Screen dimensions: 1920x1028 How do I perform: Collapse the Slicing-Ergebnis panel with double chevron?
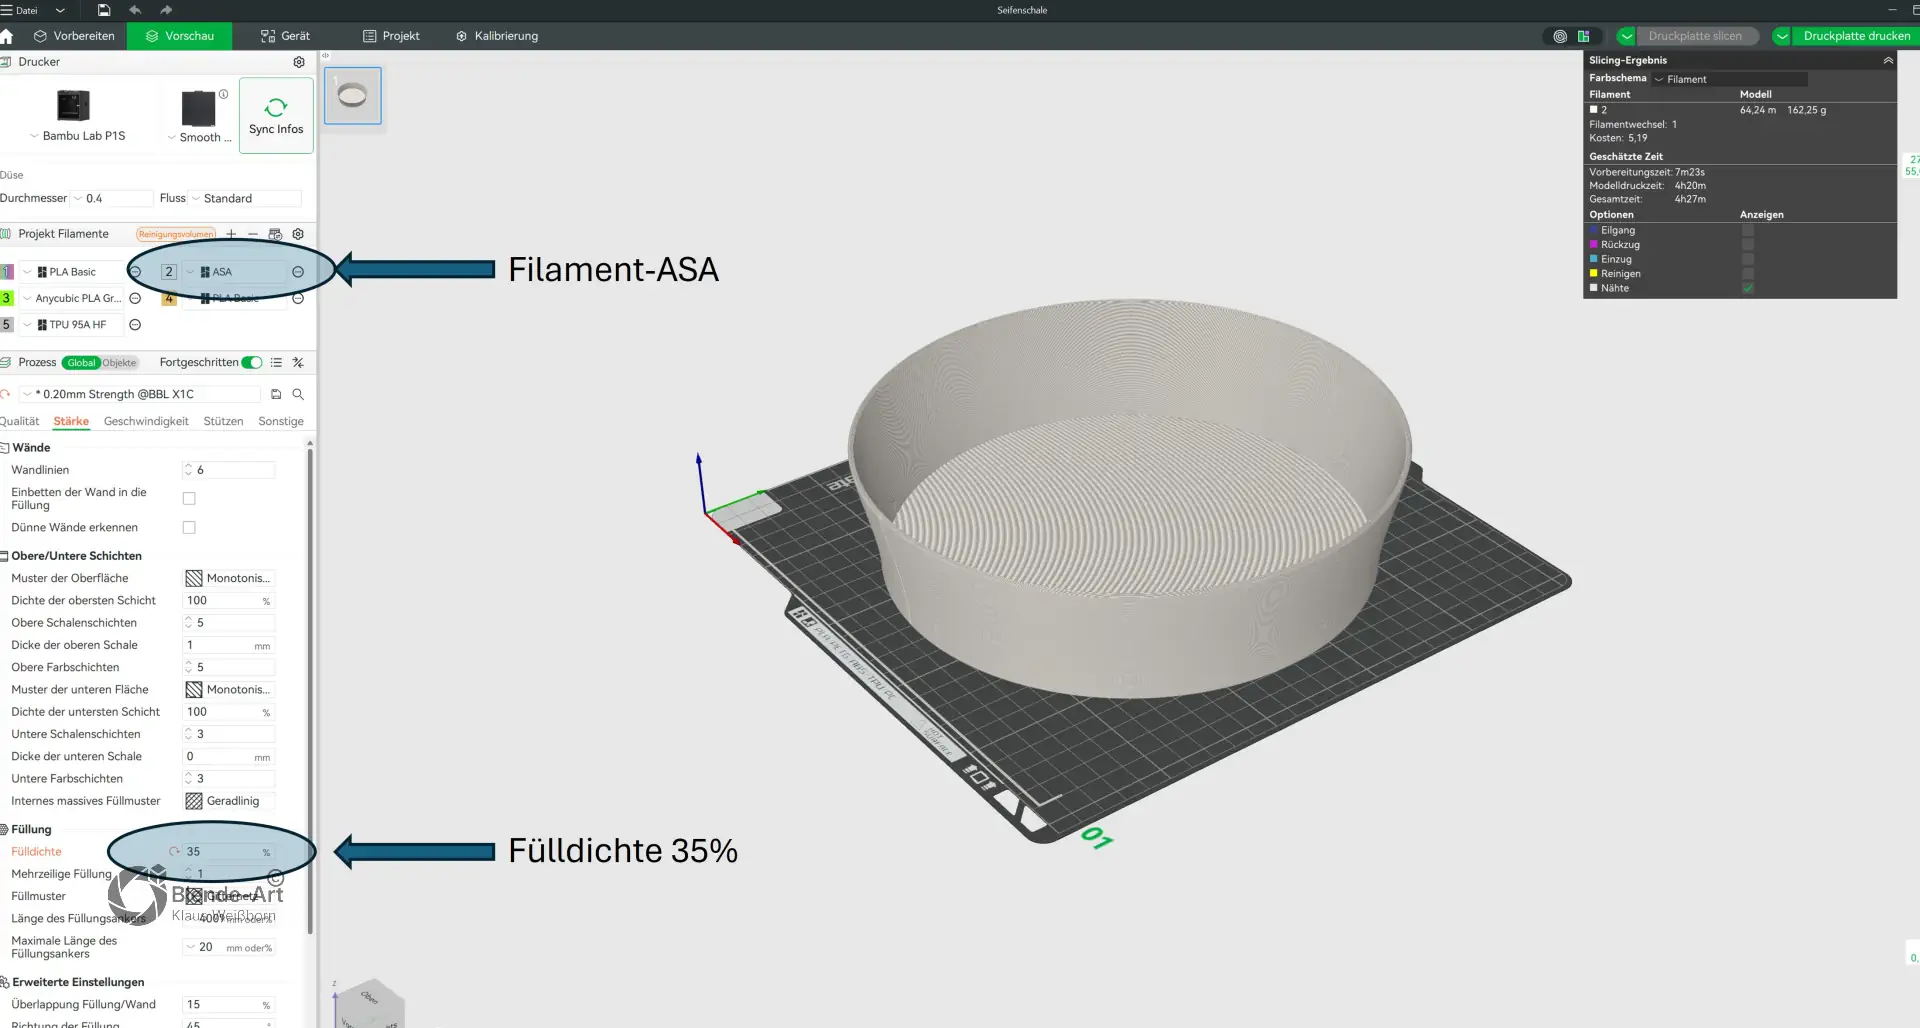pyautogui.click(x=1888, y=61)
